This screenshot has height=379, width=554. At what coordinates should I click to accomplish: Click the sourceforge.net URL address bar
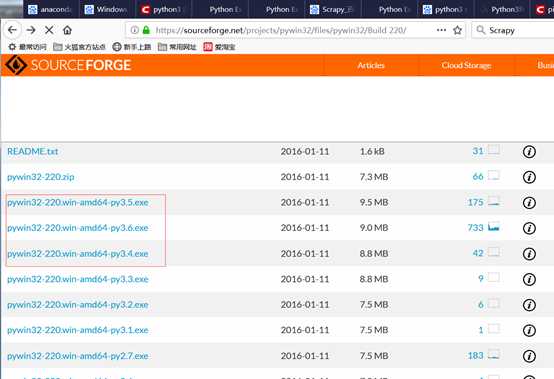click(281, 30)
